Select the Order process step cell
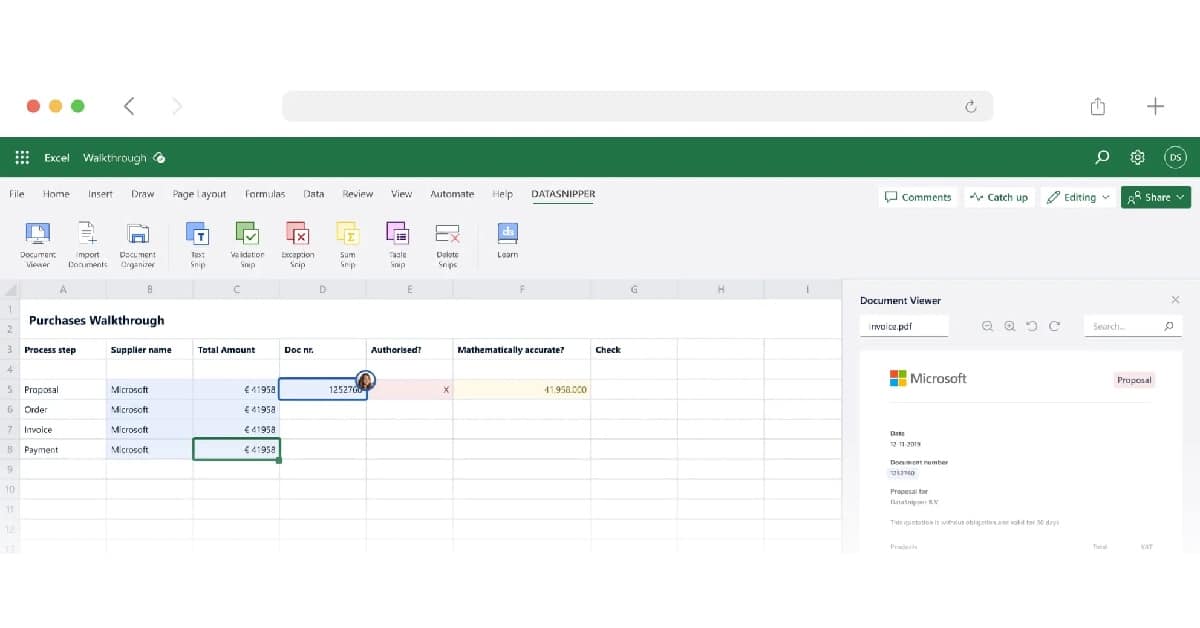Viewport: 1200px width, 628px height. tap(63, 409)
